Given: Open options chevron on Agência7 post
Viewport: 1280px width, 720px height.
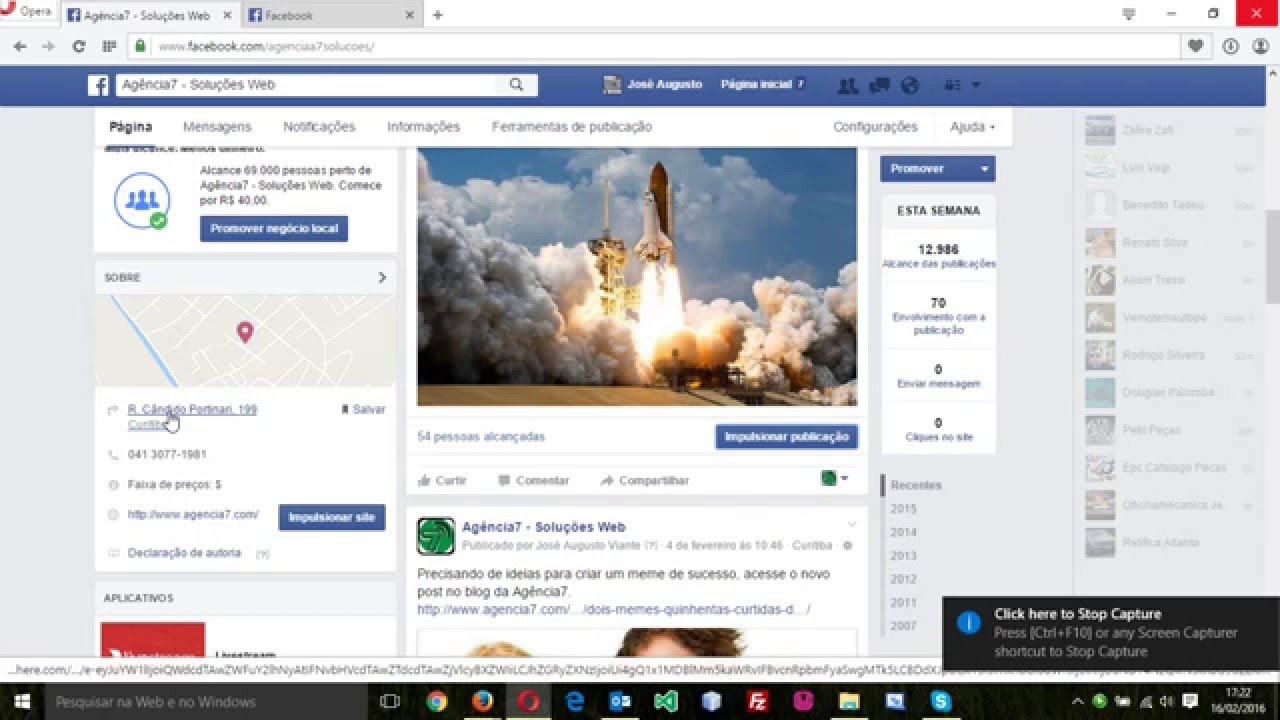Looking at the screenshot, I should click(852, 525).
